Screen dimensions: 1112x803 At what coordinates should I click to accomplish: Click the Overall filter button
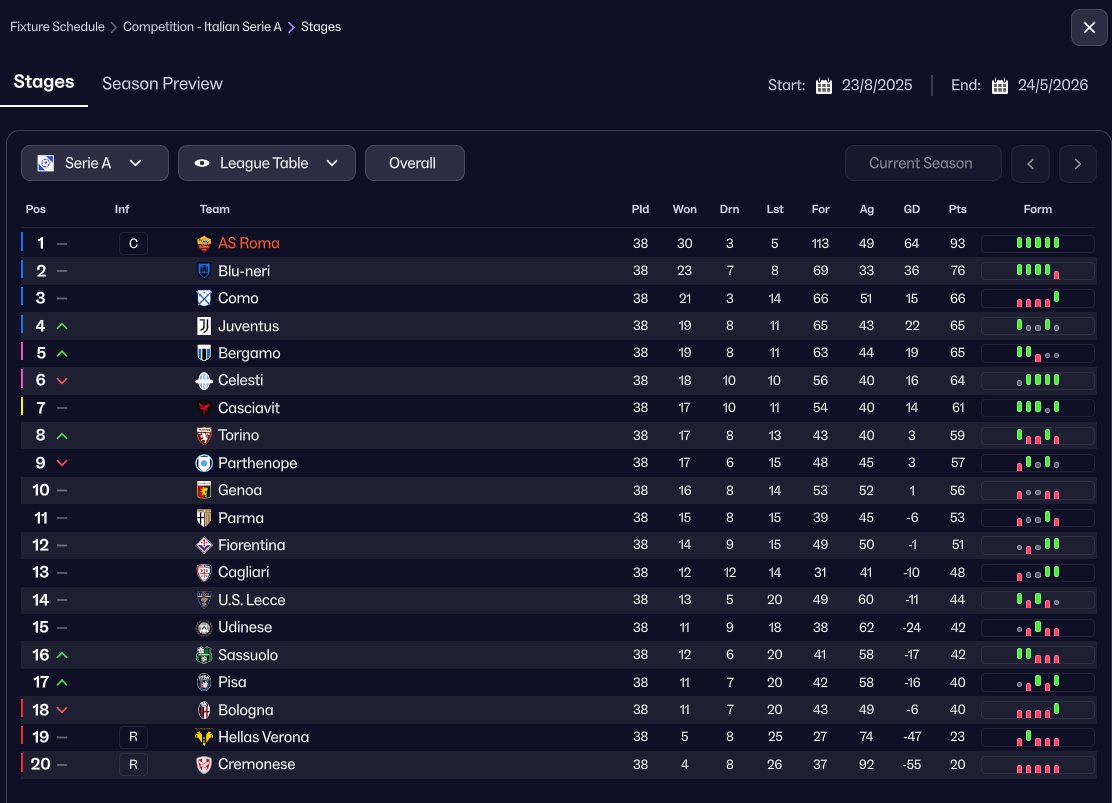pos(414,163)
